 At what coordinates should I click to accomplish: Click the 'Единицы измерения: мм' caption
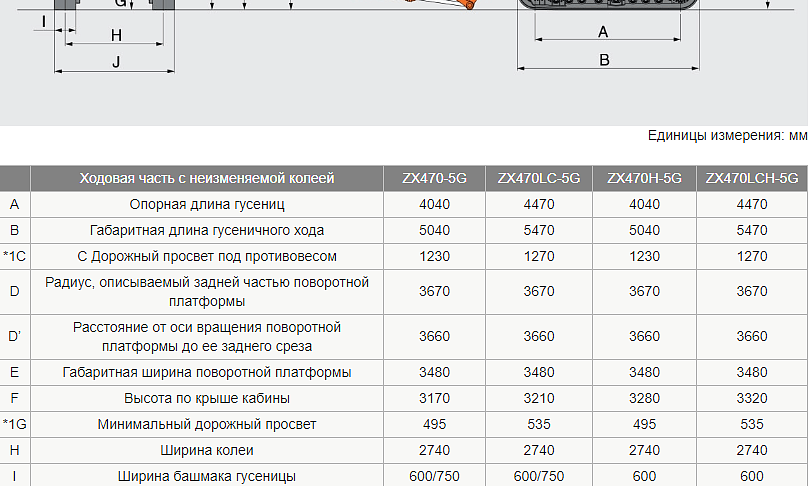[727, 135]
